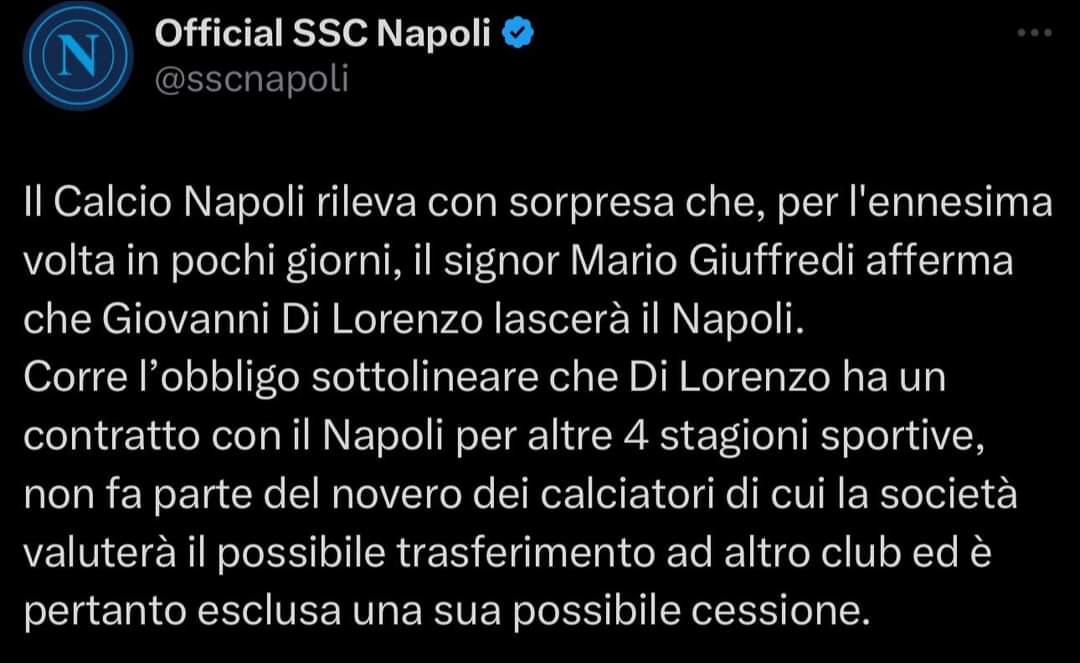Open the SSC Napoli profile avatar

(78, 55)
